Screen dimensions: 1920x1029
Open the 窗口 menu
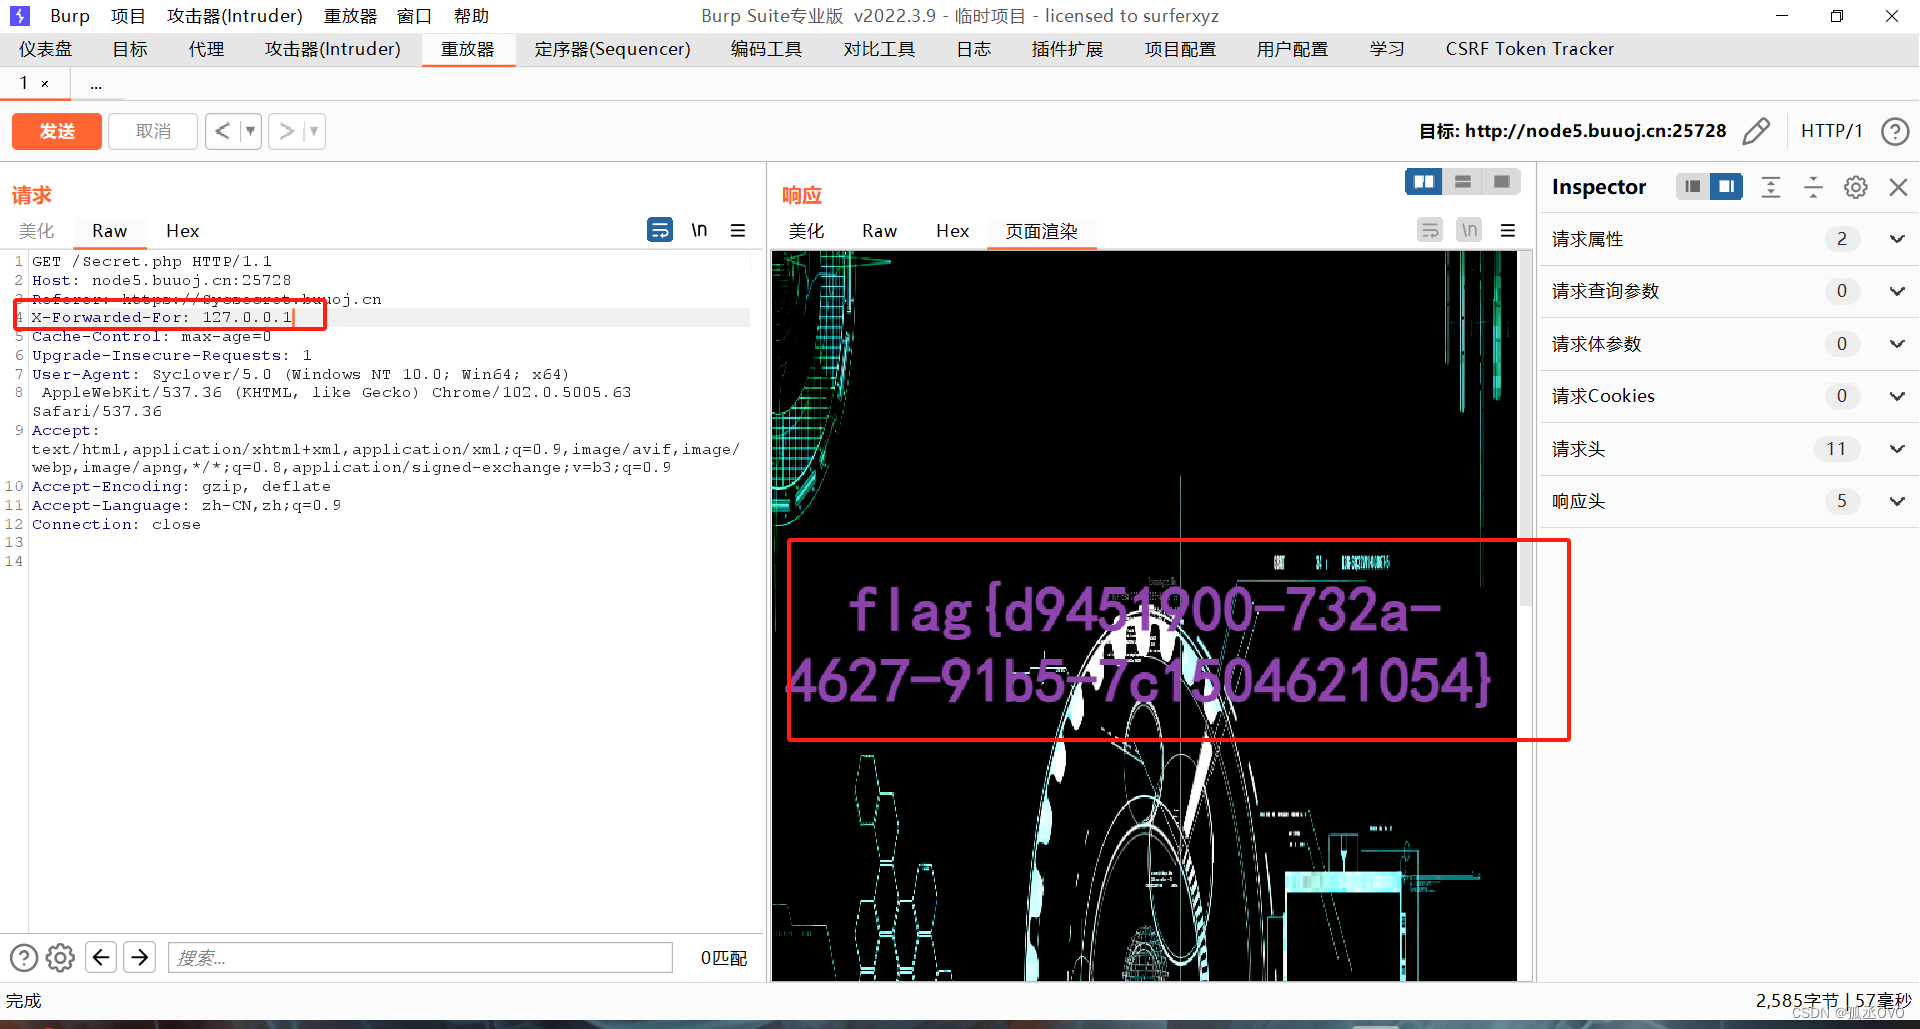coord(414,15)
